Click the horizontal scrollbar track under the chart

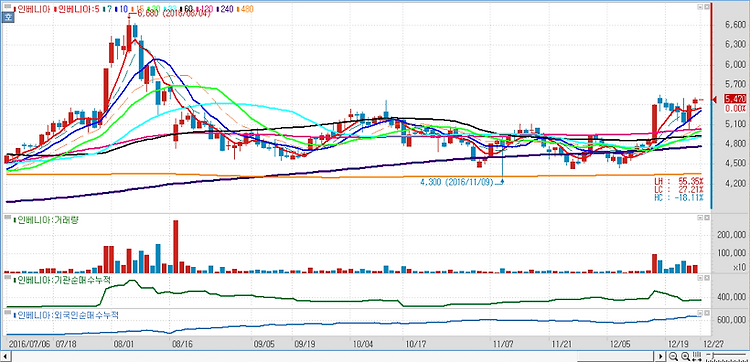tap(333, 356)
